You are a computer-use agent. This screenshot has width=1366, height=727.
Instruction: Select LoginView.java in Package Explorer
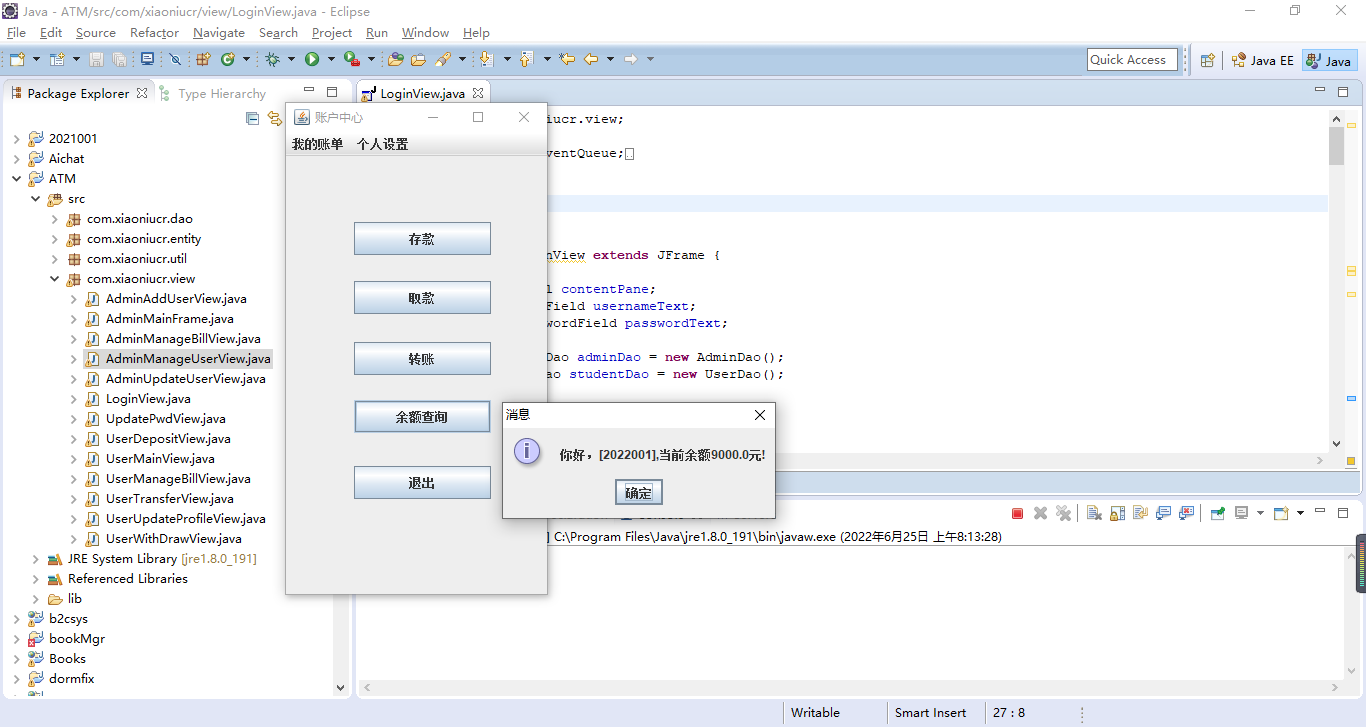coord(148,399)
